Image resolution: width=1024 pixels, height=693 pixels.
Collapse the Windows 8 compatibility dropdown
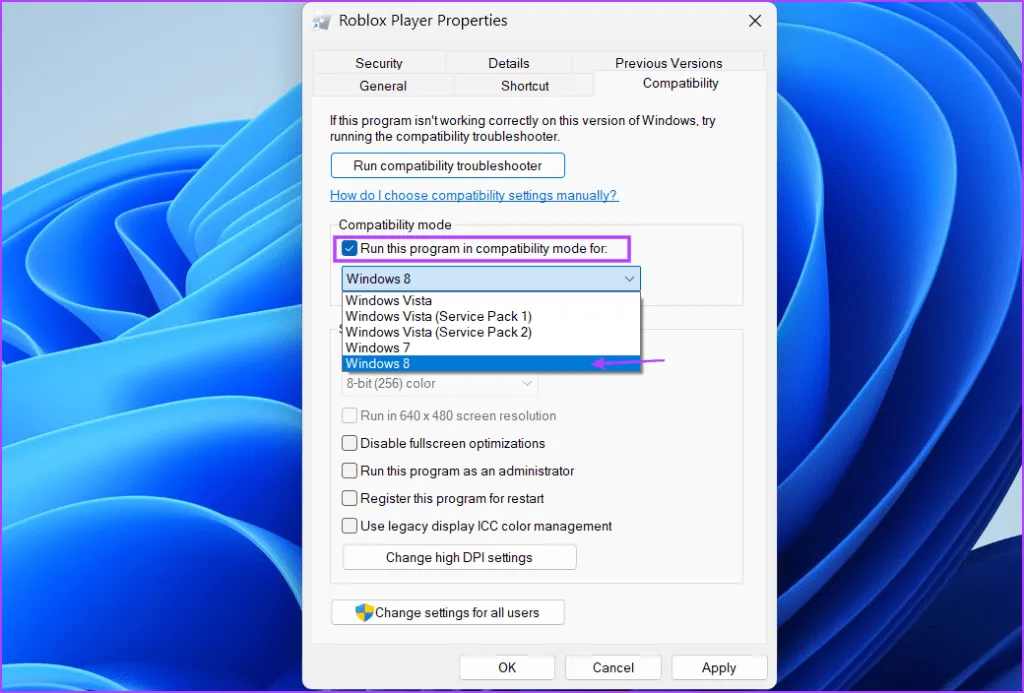tap(629, 279)
